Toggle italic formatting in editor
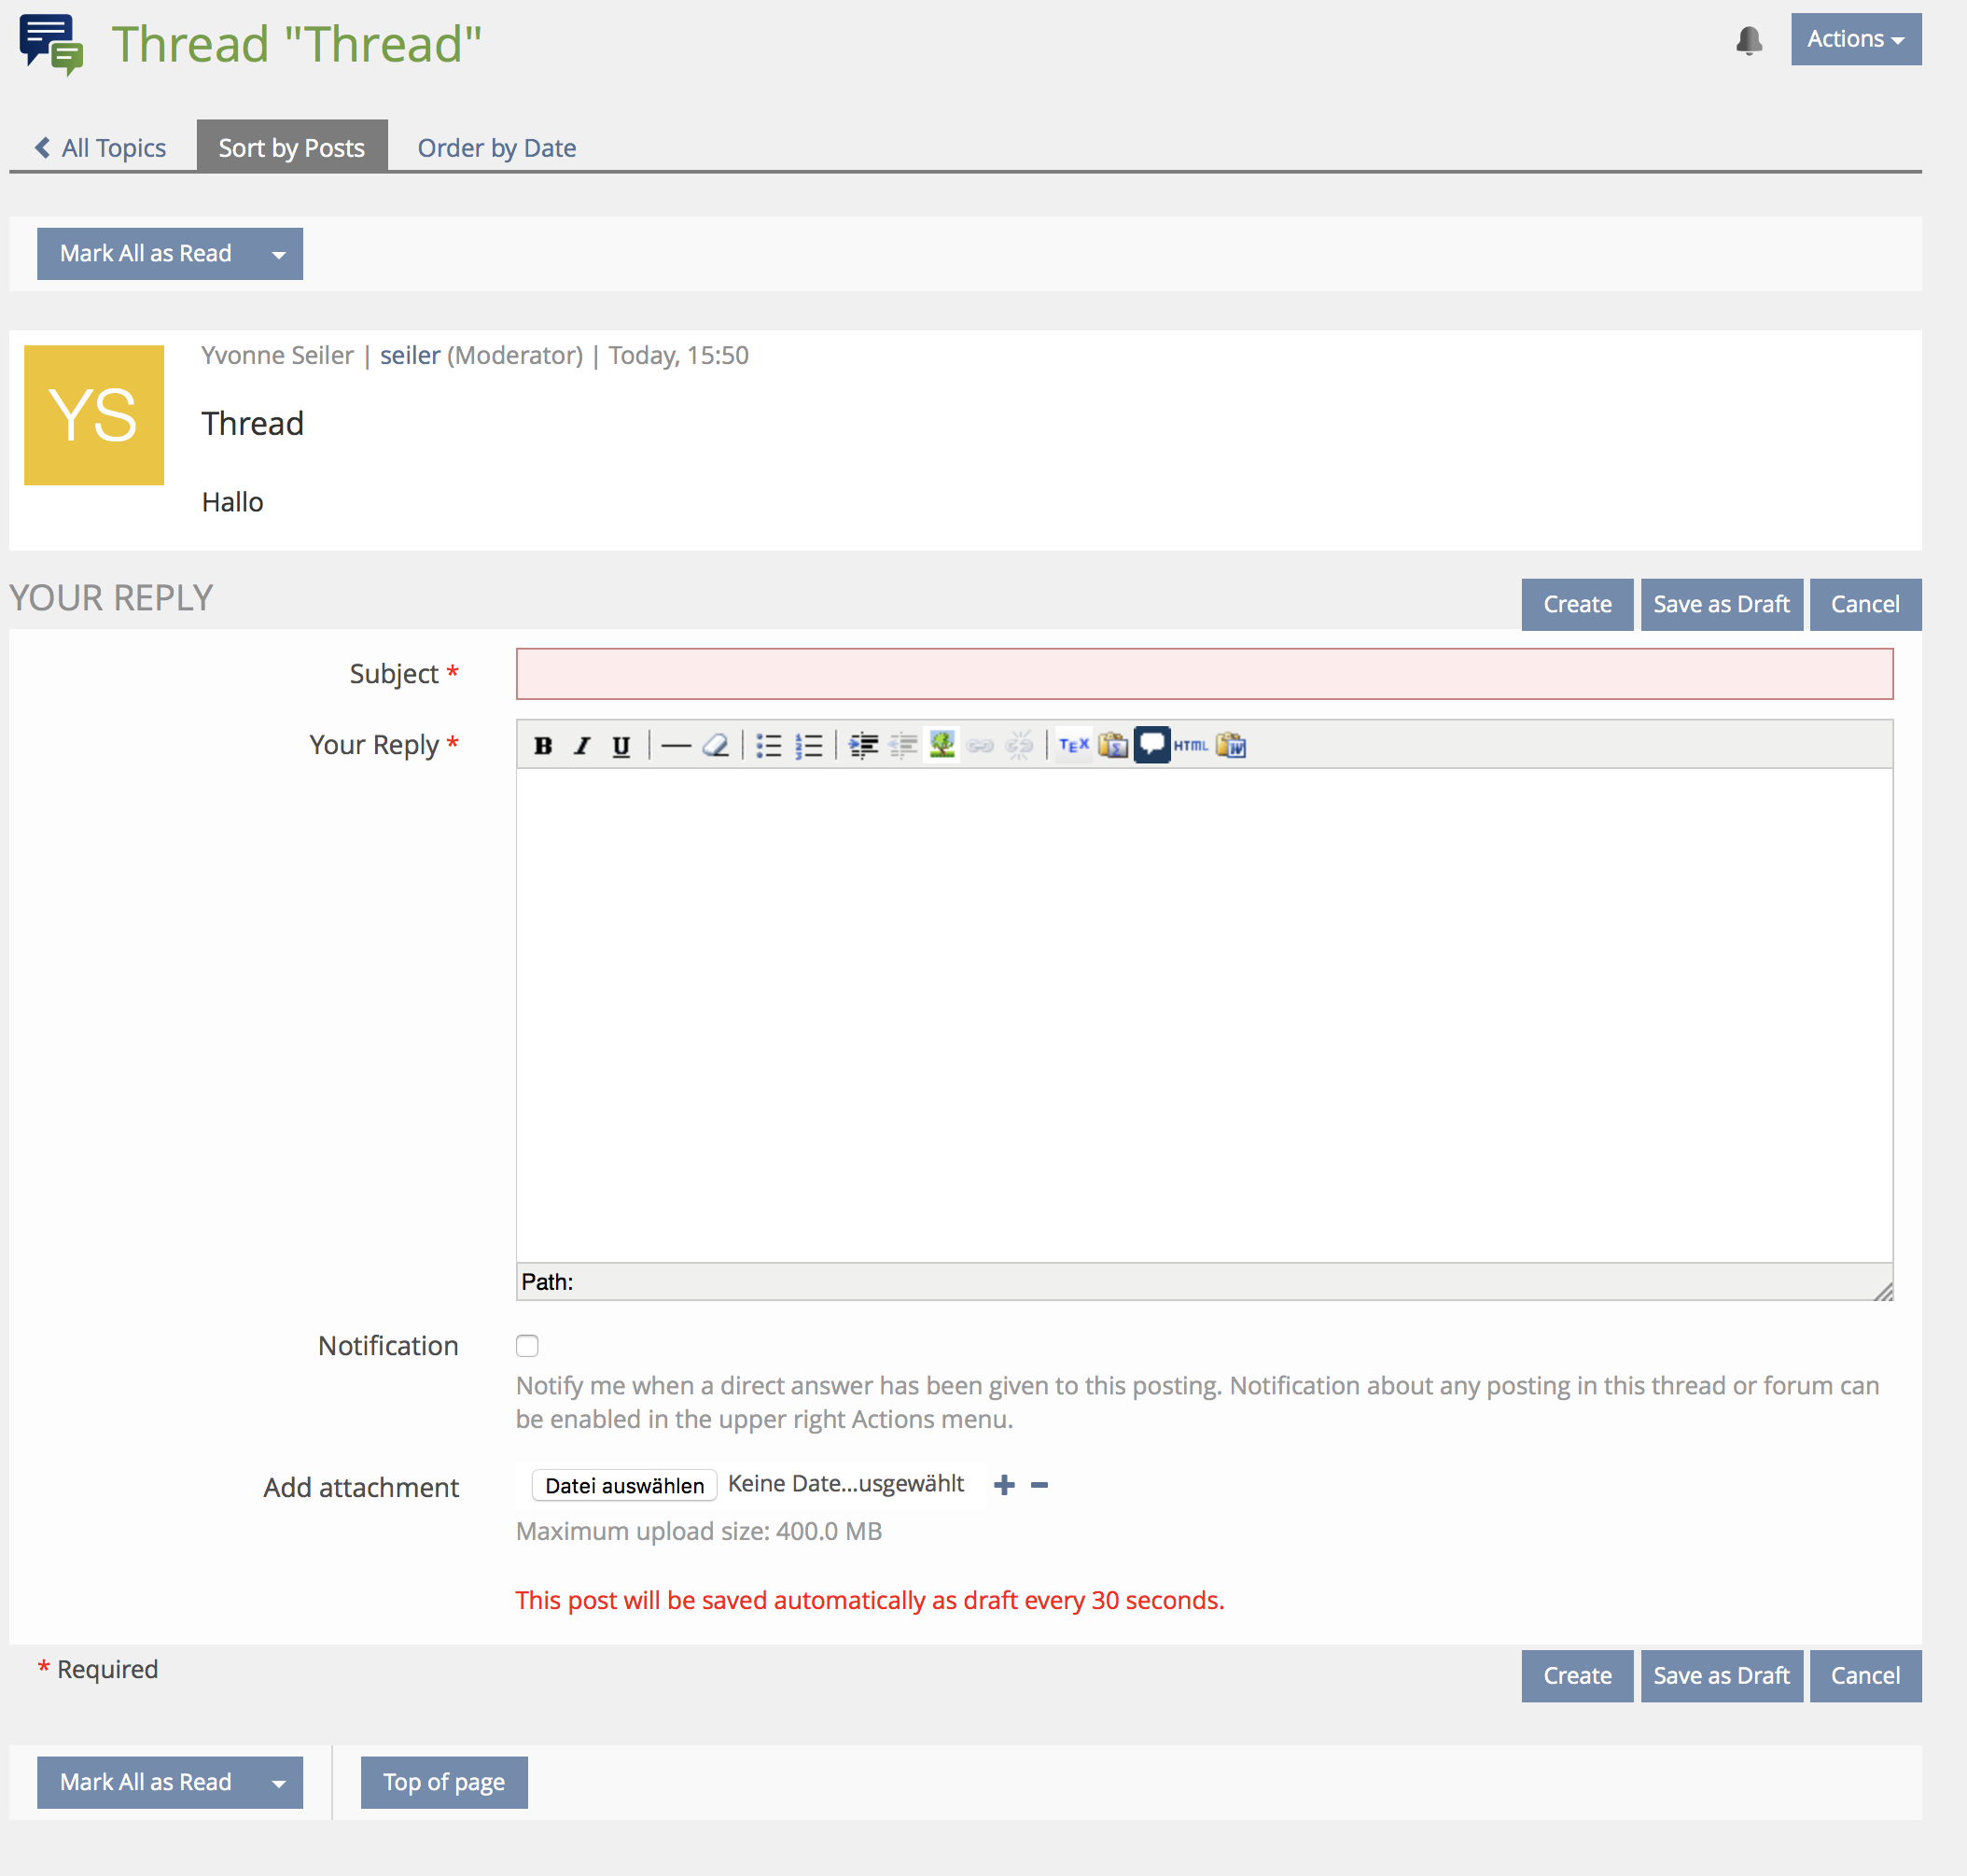This screenshot has width=1967, height=1876. tap(582, 746)
